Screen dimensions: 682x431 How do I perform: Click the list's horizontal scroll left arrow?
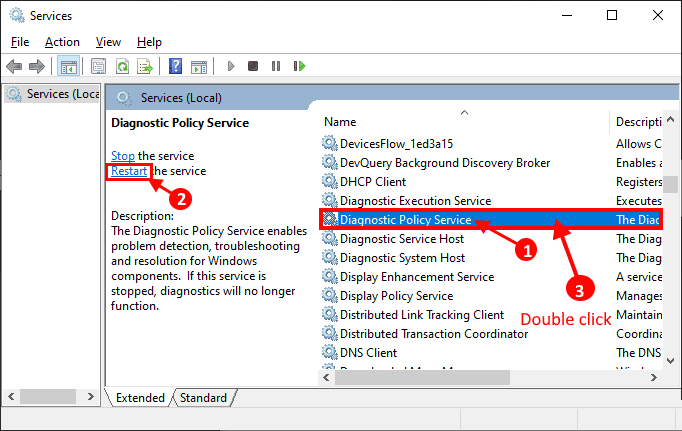[326, 378]
